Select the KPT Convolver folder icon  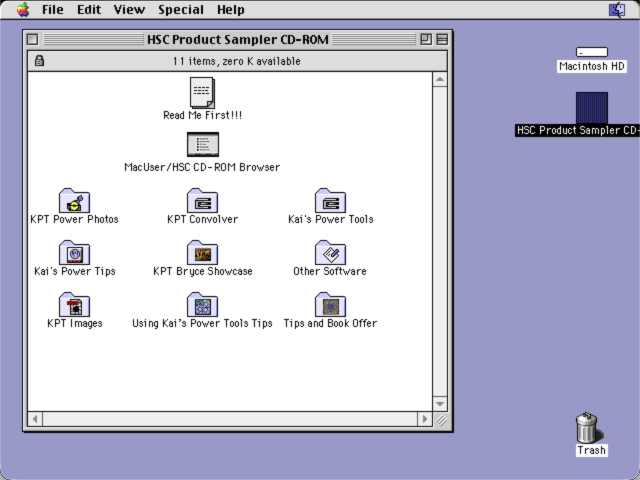tap(202, 200)
